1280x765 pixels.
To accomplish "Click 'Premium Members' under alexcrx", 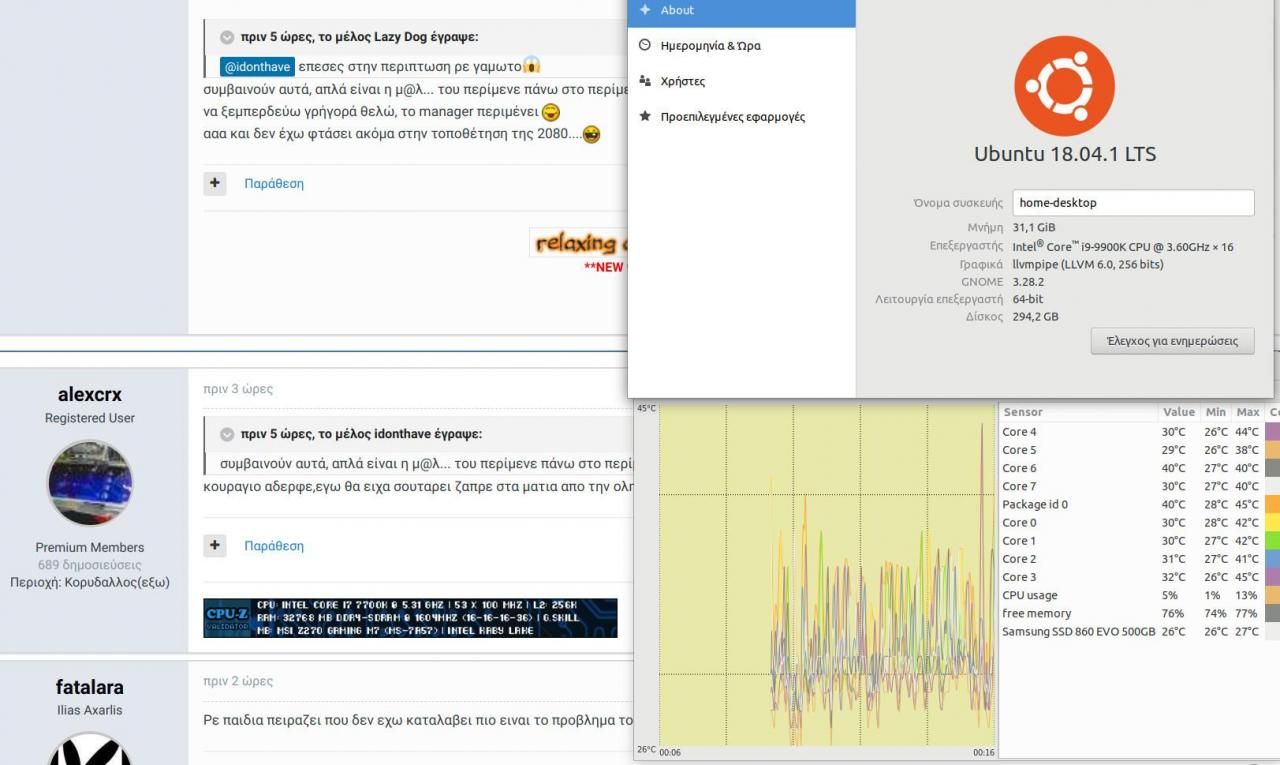I will 90,548.
